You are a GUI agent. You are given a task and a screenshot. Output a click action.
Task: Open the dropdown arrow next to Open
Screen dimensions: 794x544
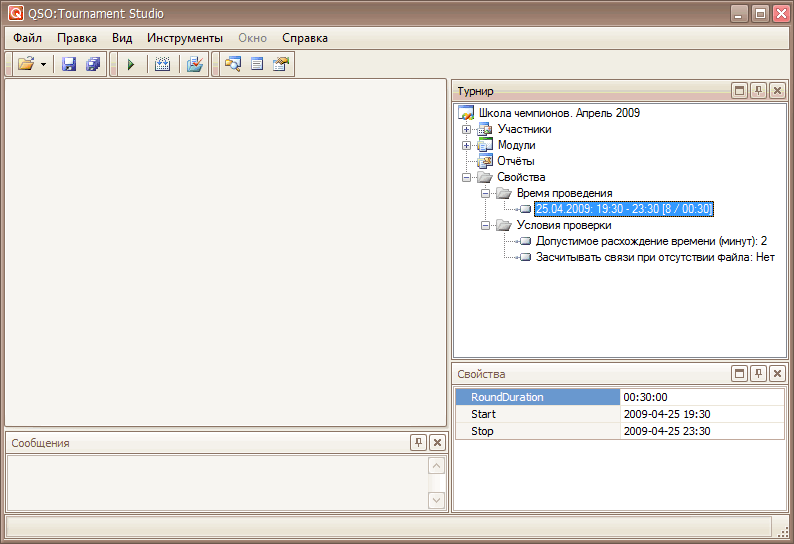coord(45,64)
